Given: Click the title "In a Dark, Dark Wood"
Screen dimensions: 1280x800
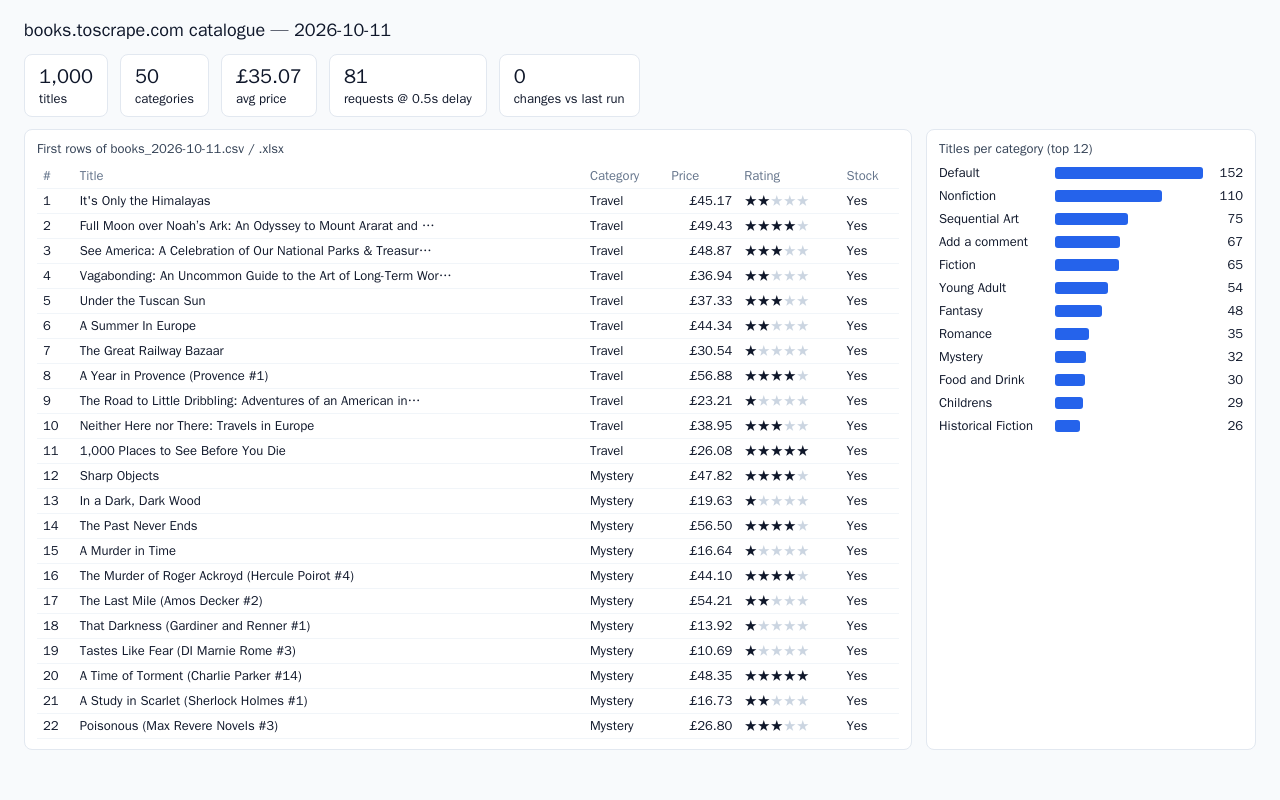Looking at the screenshot, I should coord(140,501).
